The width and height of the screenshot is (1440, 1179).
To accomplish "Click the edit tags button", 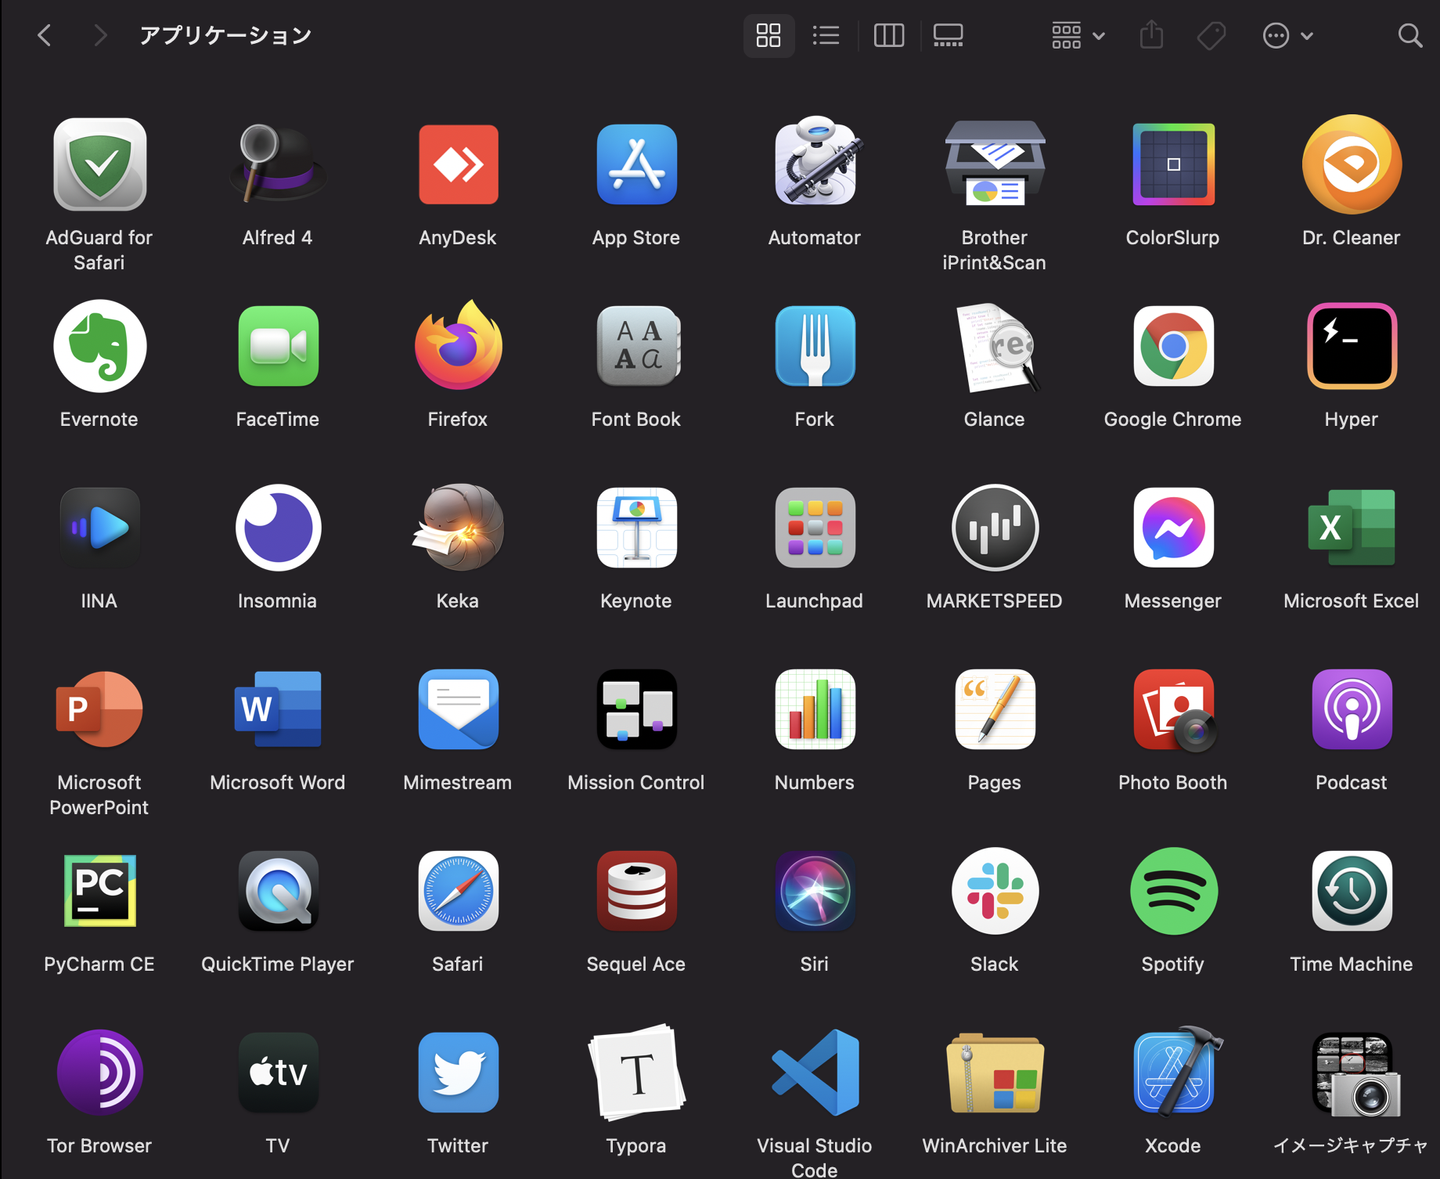I will coord(1211,36).
